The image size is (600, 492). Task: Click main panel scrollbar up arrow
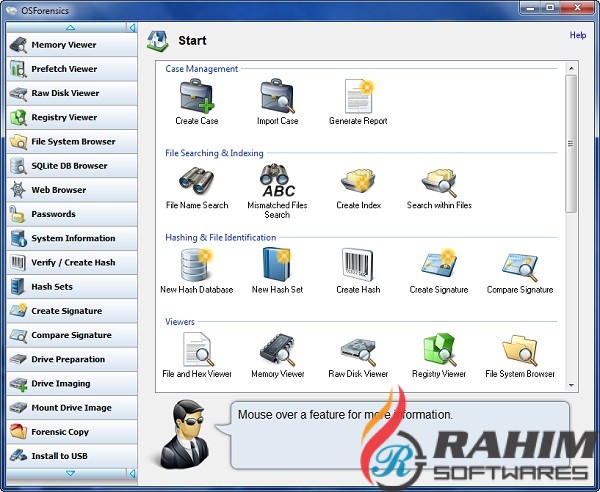pos(571,68)
